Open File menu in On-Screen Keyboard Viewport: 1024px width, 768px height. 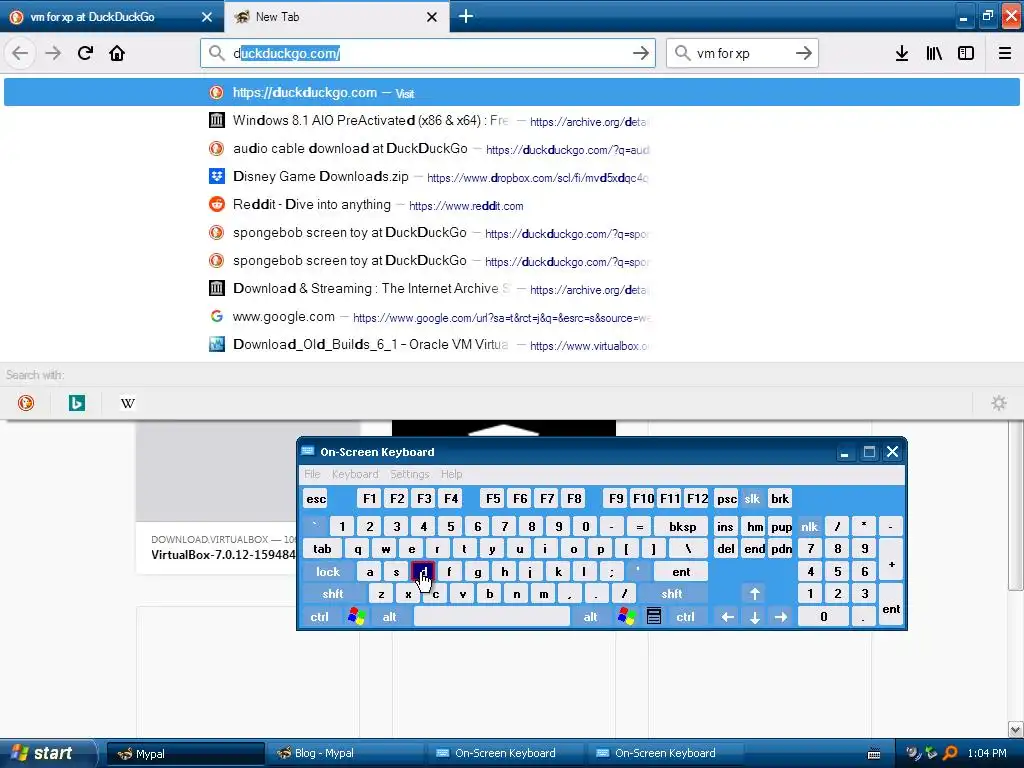[x=312, y=474]
